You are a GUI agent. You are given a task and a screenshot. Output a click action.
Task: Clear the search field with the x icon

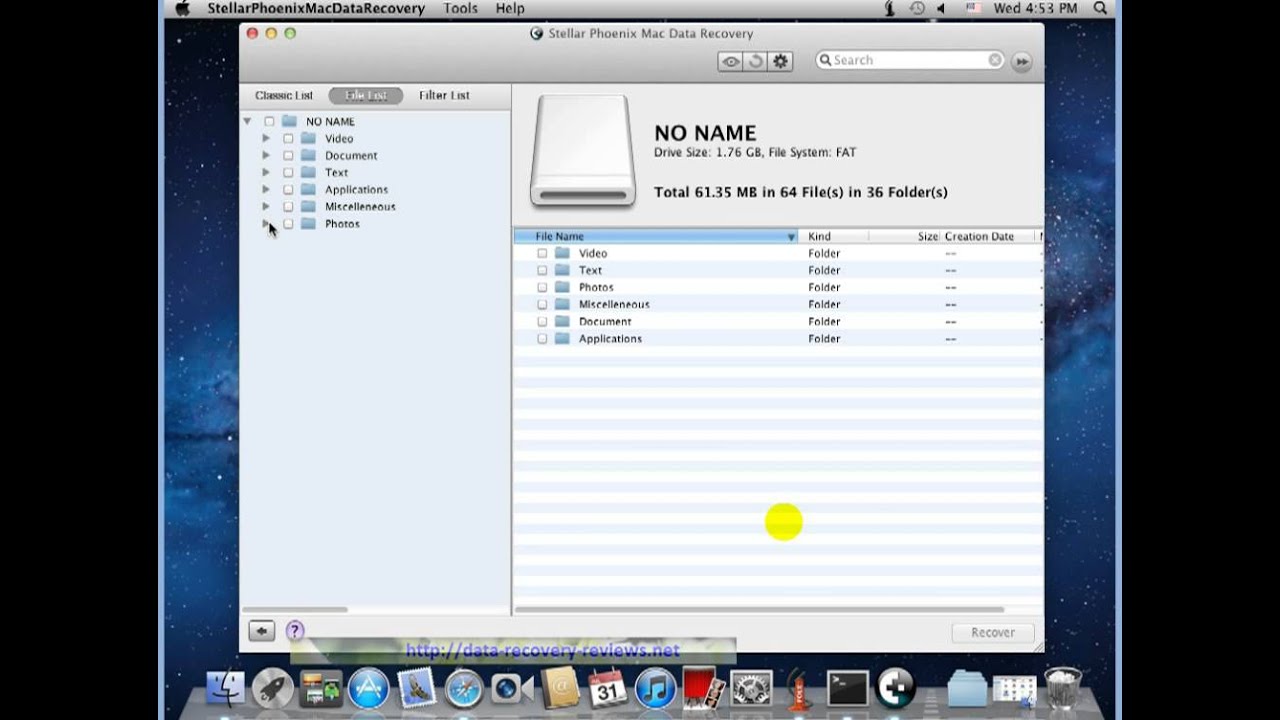[x=995, y=60]
